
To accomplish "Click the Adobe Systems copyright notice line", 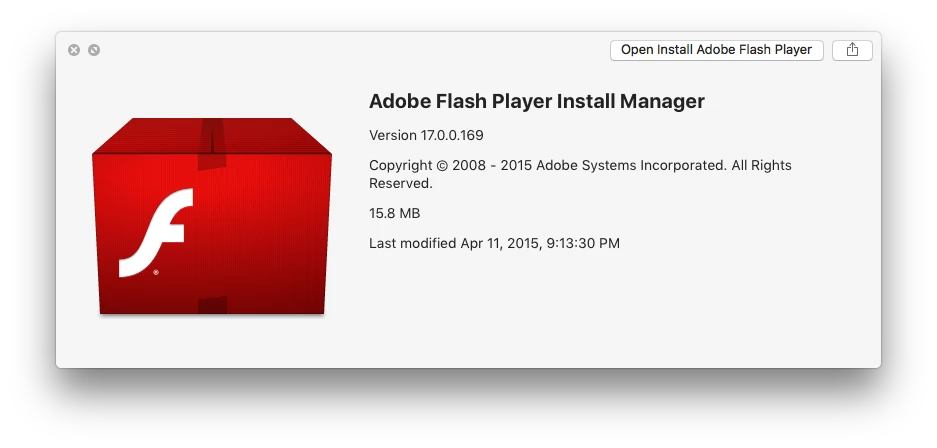I will (580, 165).
